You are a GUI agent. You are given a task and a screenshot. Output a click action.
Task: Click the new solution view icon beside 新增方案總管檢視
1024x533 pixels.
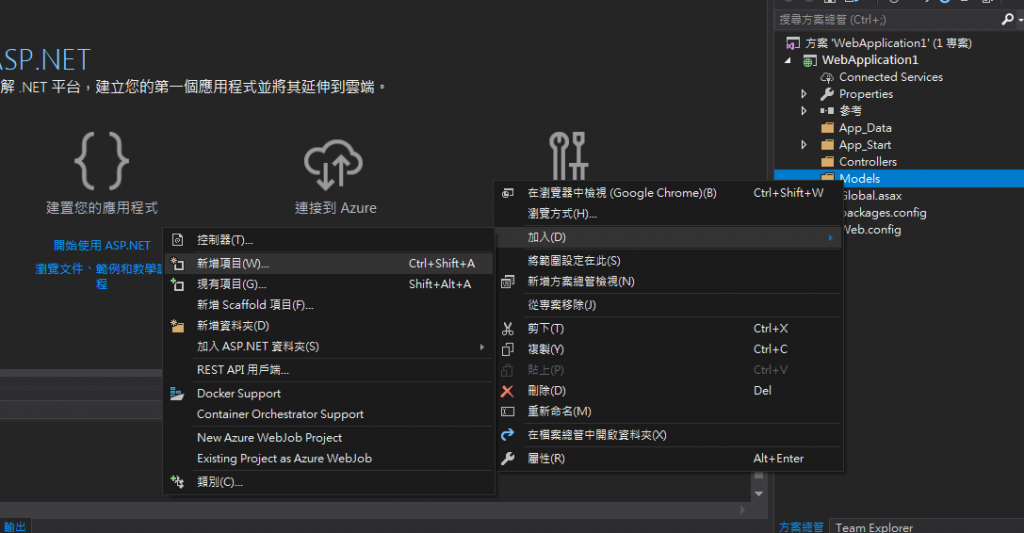coord(507,282)
